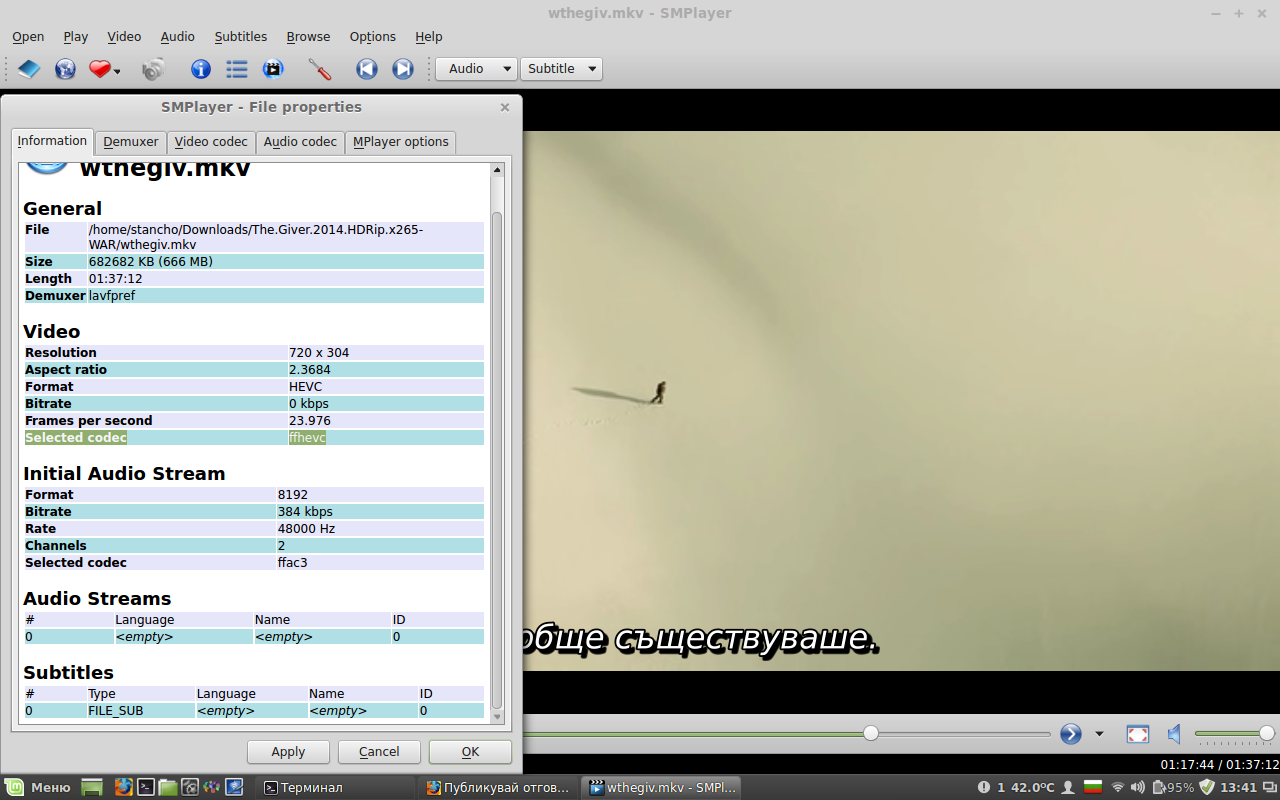
Task: Take a screenshot with the camera icon
Action: [x=153, y=69]
